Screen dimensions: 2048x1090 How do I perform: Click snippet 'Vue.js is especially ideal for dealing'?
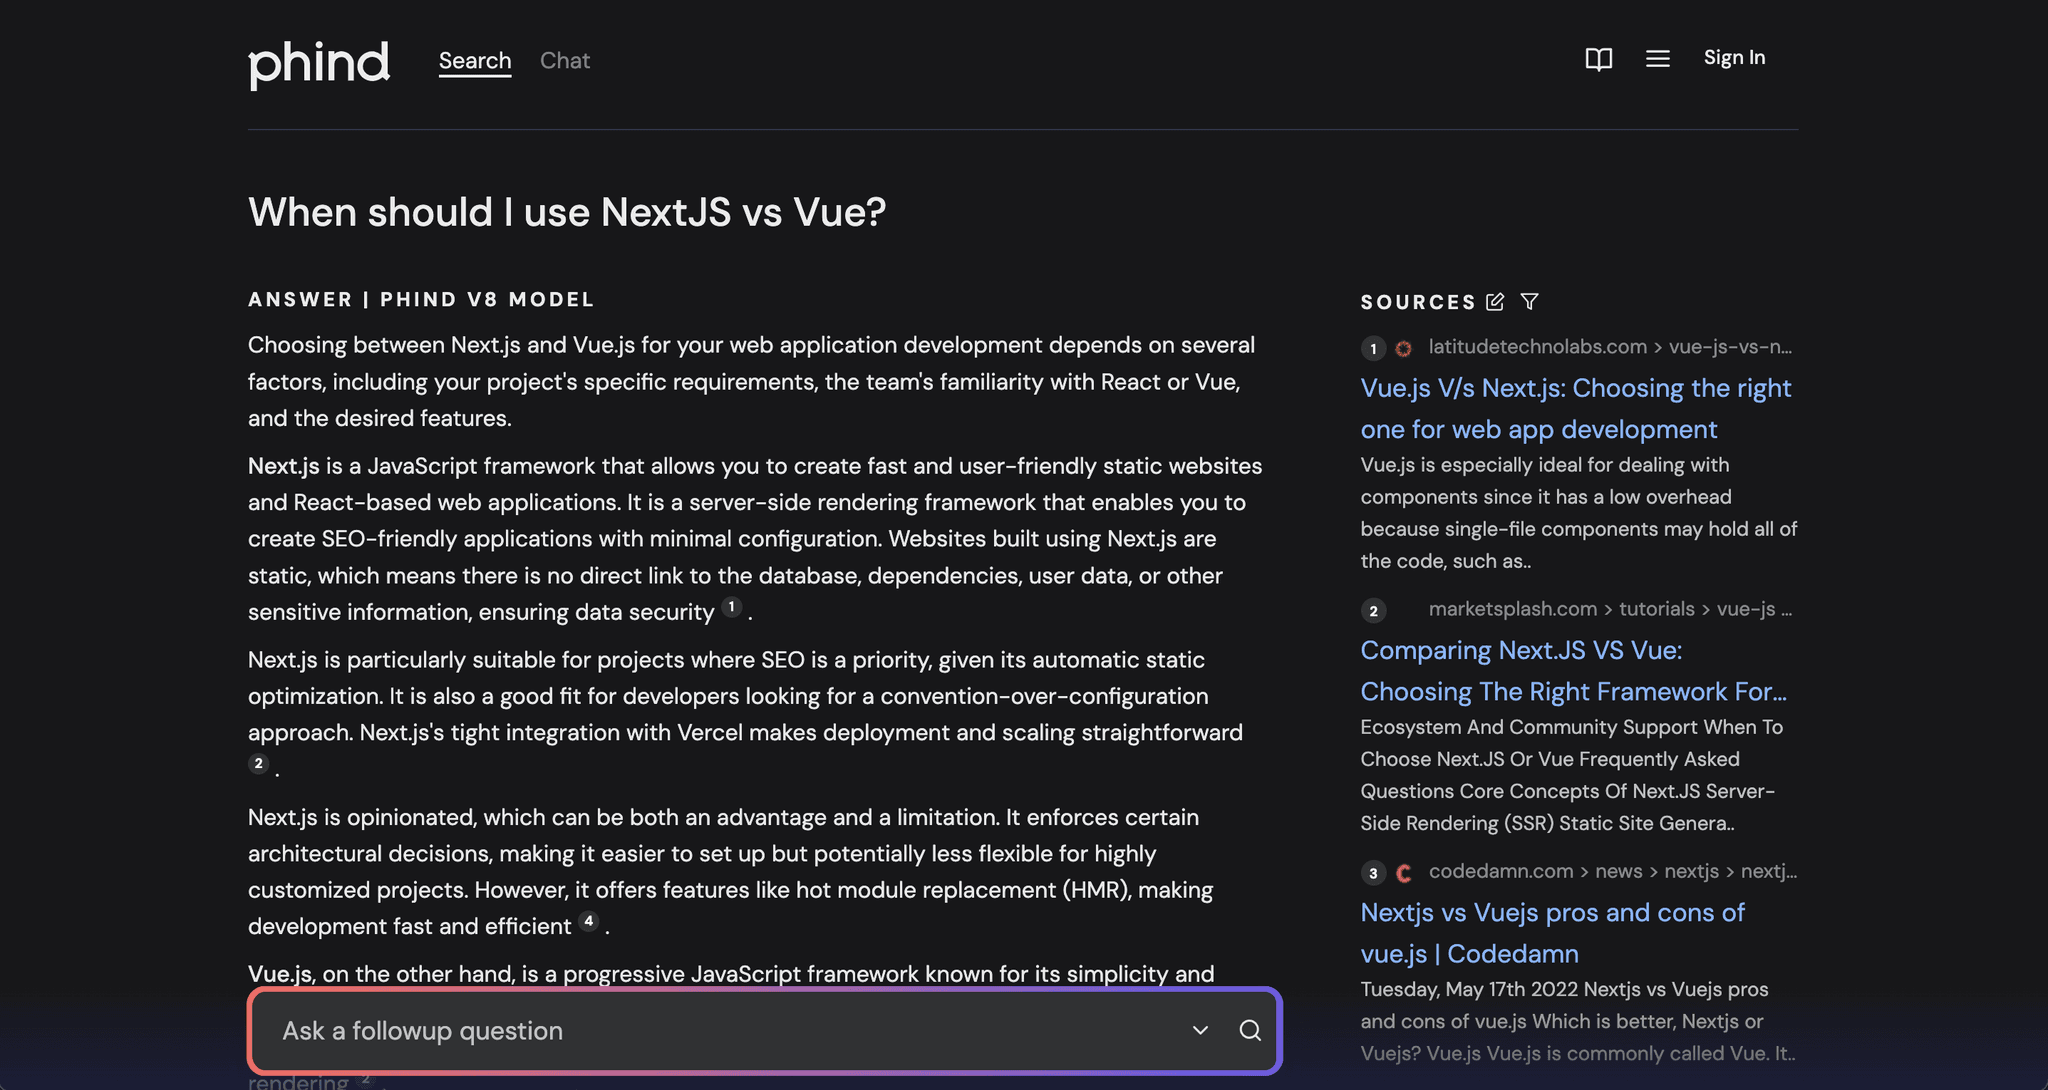tap(1545, 465)
